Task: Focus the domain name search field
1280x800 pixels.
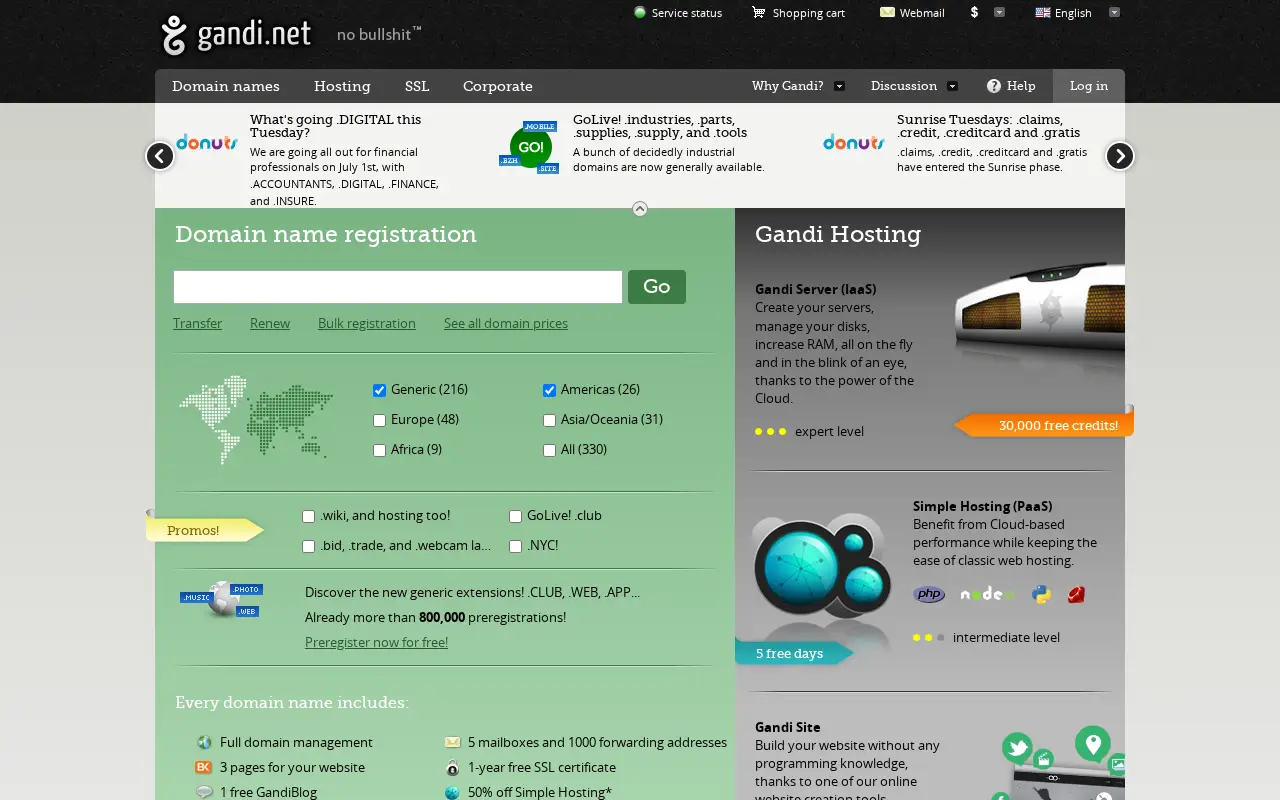Action: (x=398, y=287)
